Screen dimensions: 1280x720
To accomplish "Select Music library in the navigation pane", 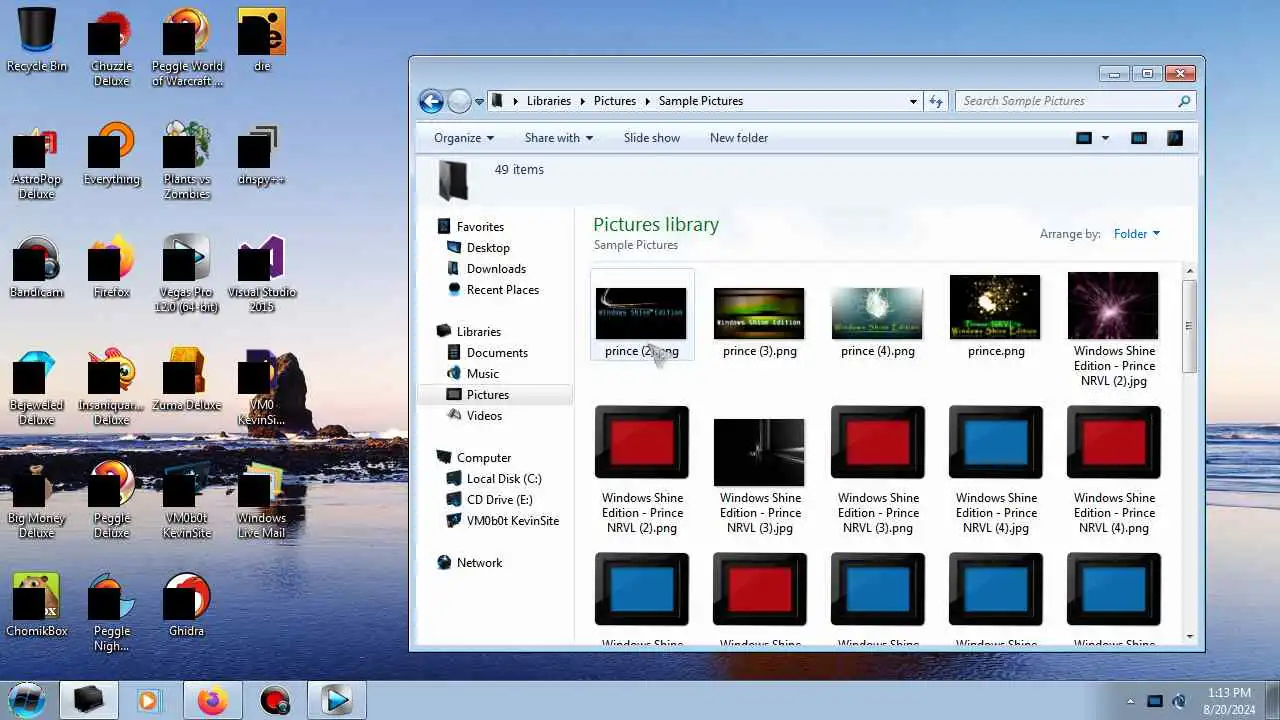I will point(483,374).
